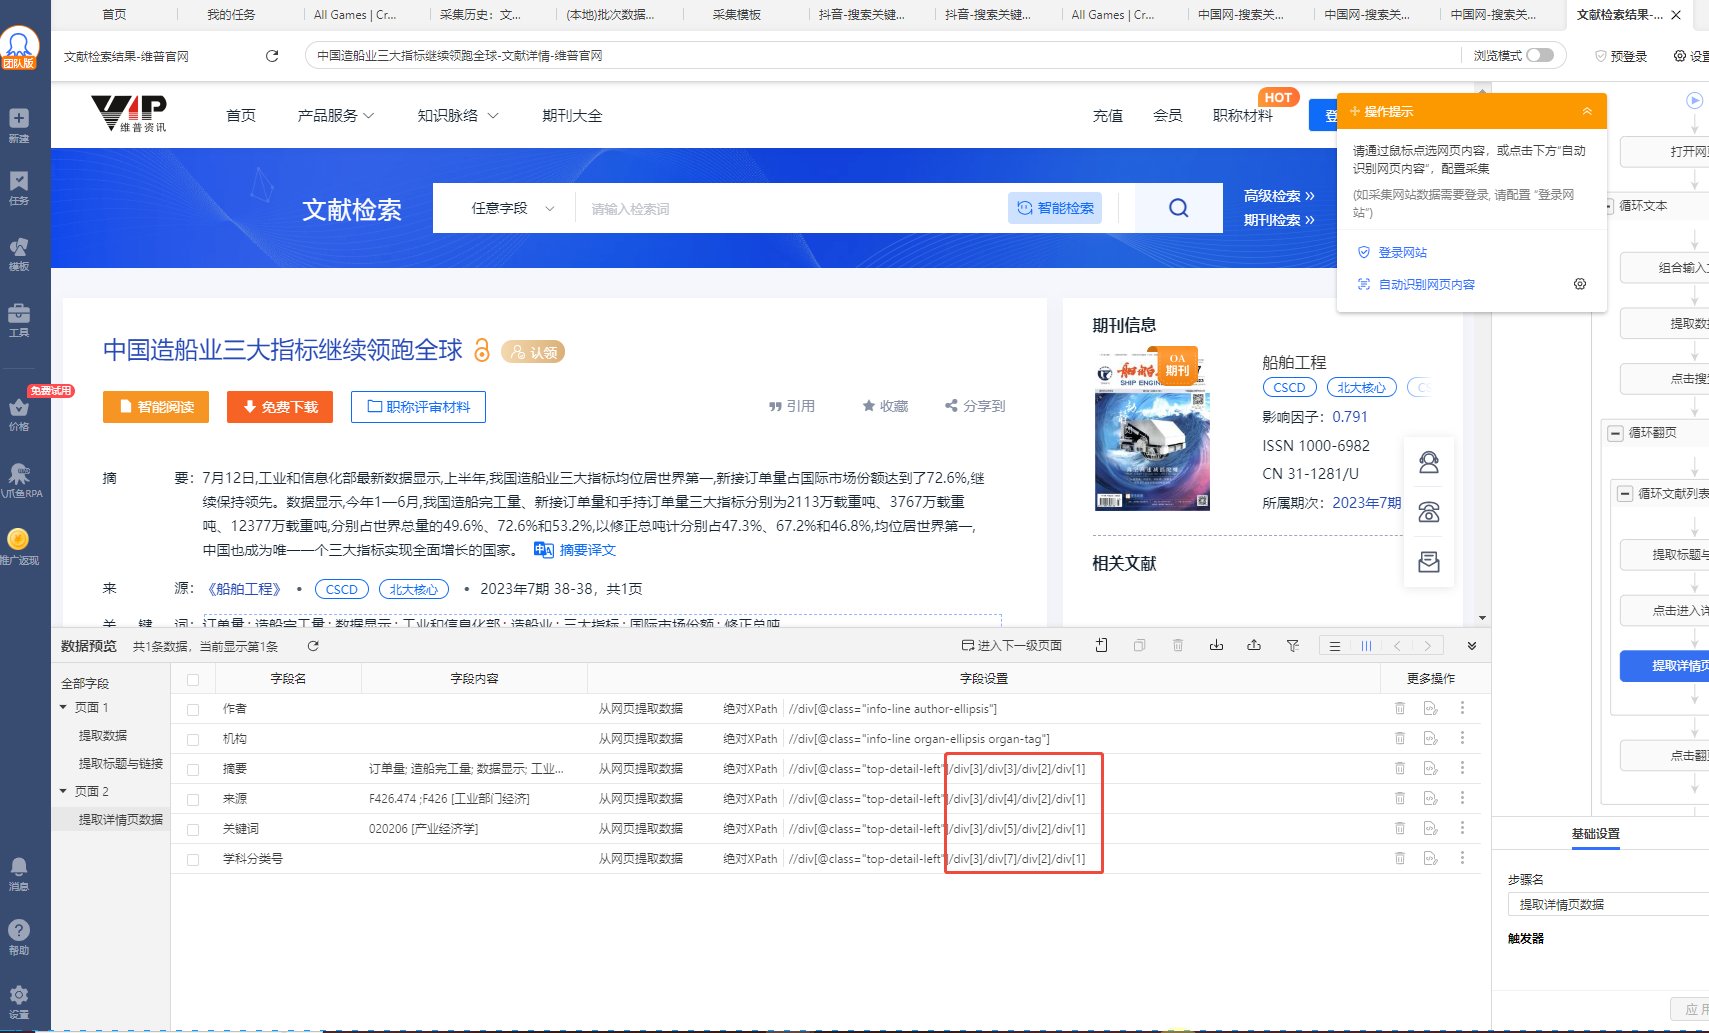The width and height of the screenshot is (1709, 1033).
Task: Click the 步骤名 input field
Action: tap(1607, 904)
